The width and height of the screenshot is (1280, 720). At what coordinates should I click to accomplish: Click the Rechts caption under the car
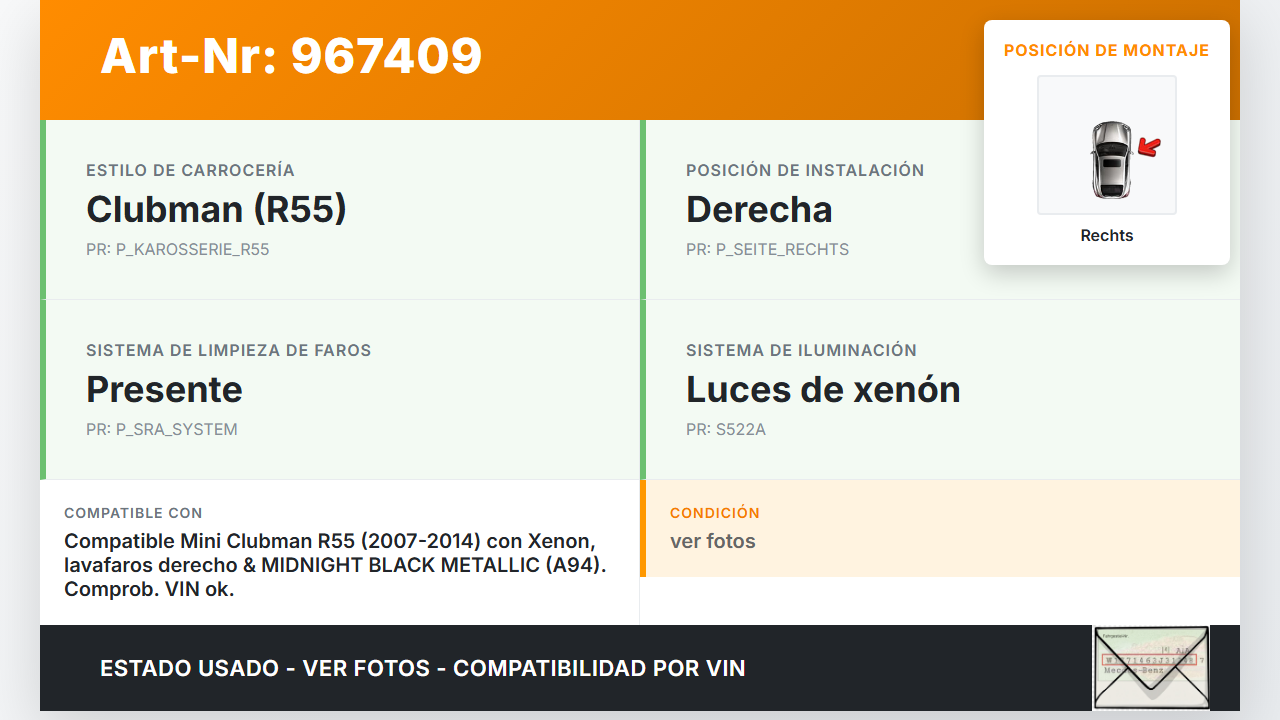tap(1107, 236)
